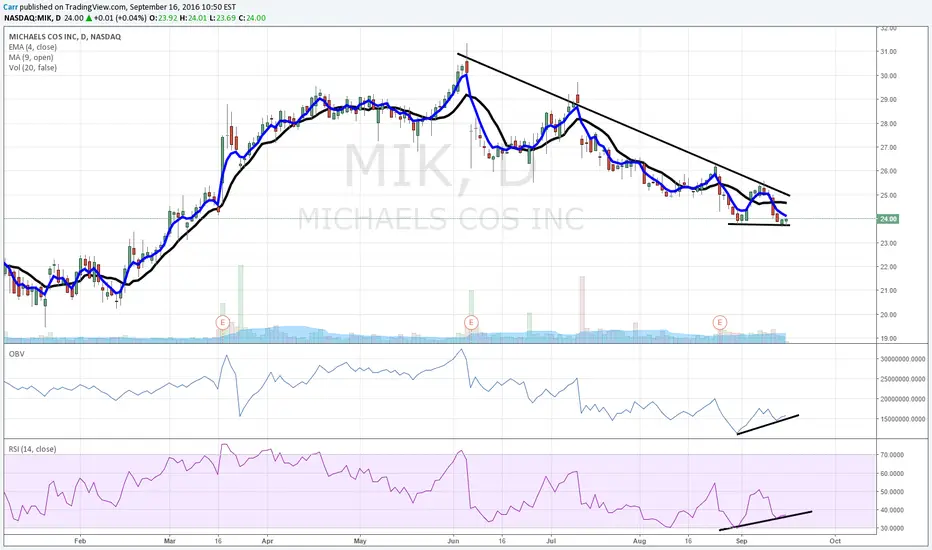This screenshot has height=550, width=932.
Task: Click the earnings E marker in late August
Action: pos(720,323)
